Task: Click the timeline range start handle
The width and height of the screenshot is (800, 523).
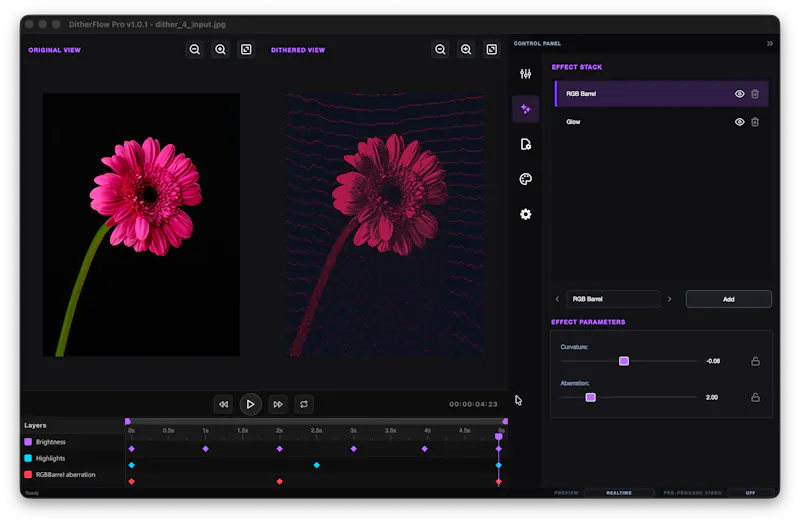Action: click(x=128, y=421)
